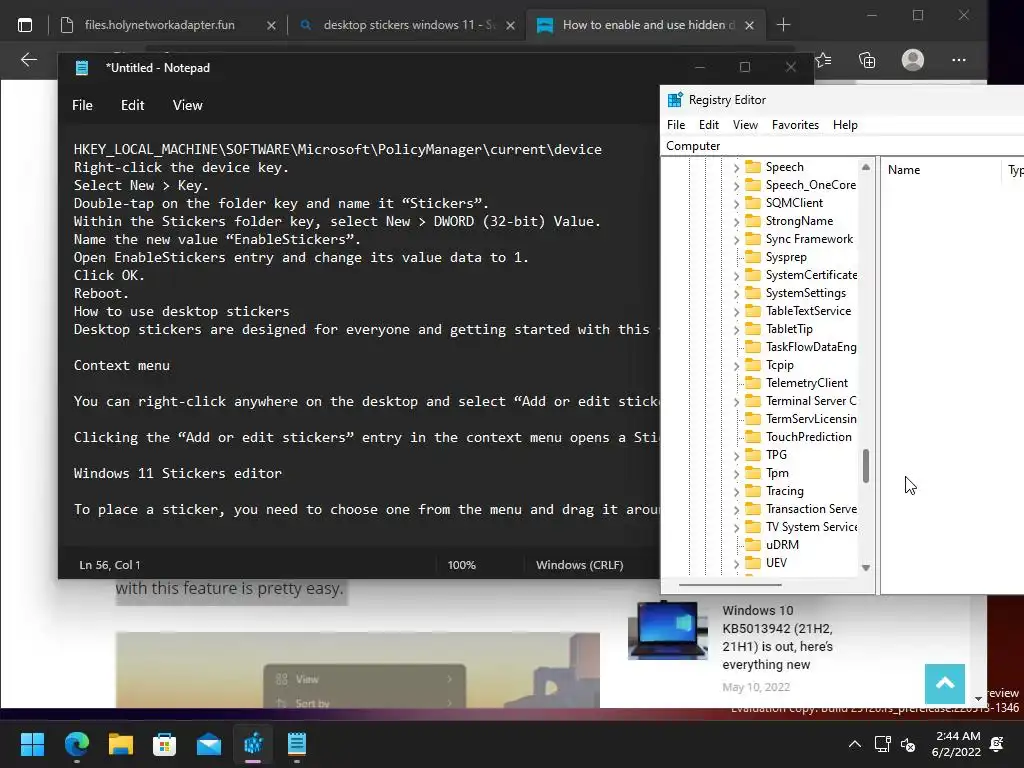Open Edge settings and more menu
Screen dimensions: 1024x768
click(959, 60)
